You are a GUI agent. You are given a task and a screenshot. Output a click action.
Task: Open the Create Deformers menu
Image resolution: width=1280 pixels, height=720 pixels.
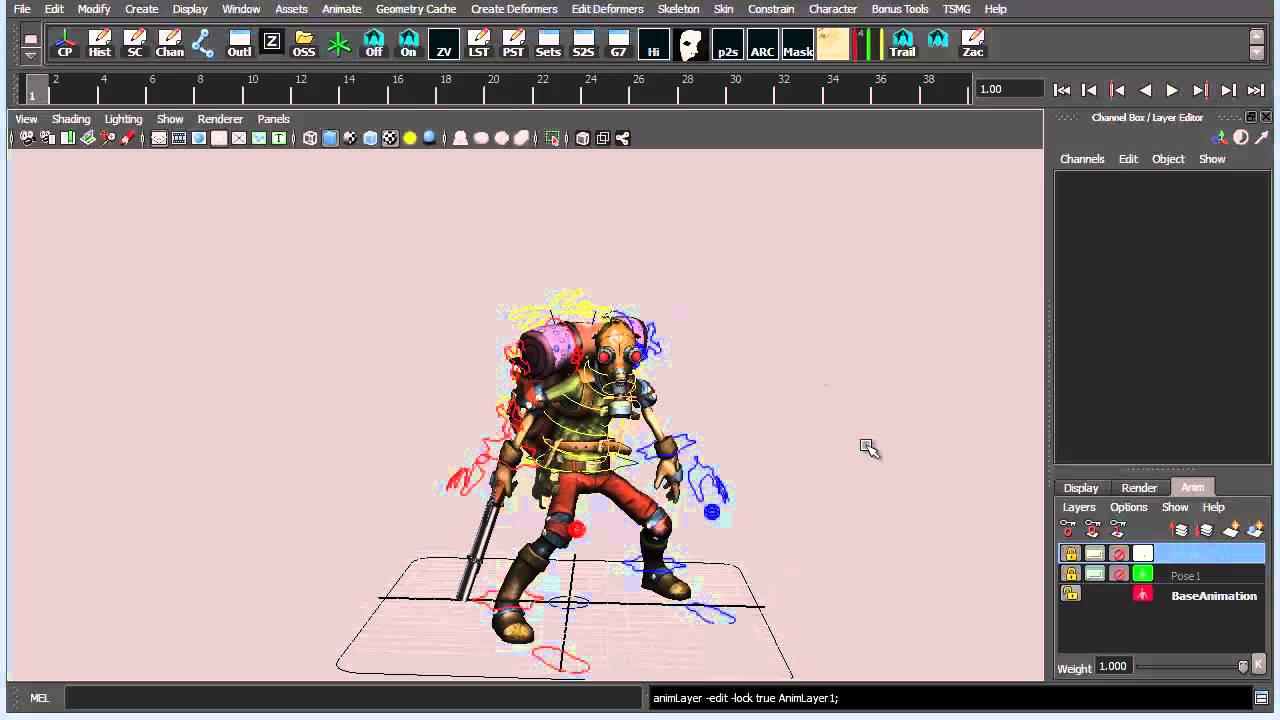click(x=514, y=9)
